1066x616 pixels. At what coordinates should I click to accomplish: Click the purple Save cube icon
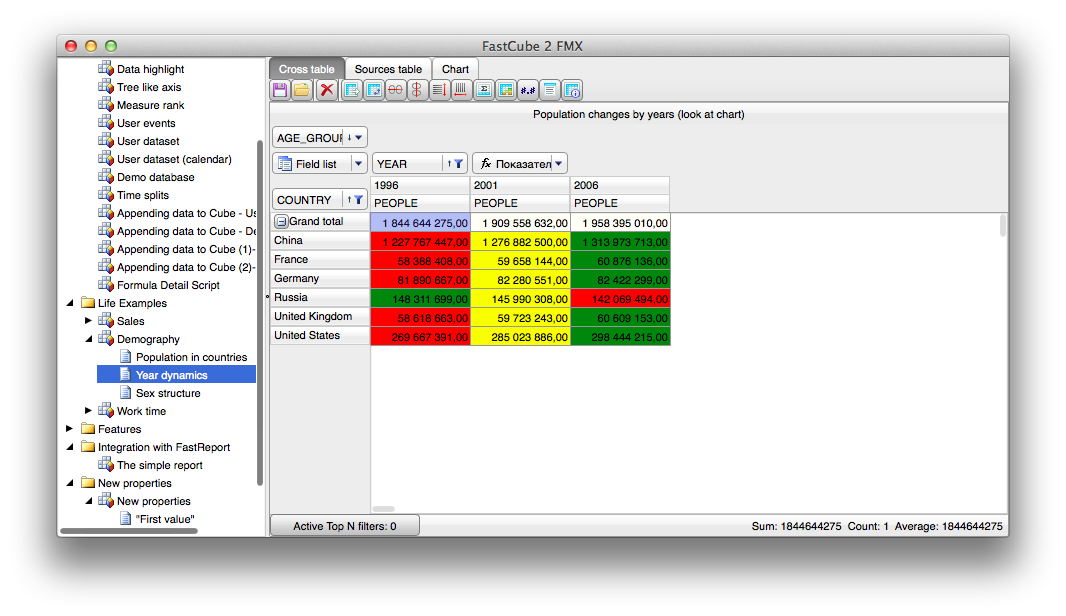(x=279, y=90)
